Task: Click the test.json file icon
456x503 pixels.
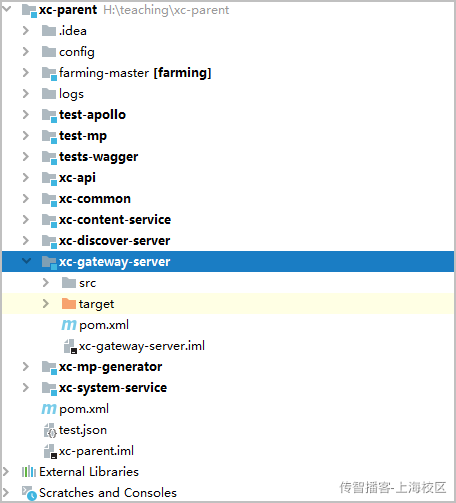Action: [x=50, y=430]
